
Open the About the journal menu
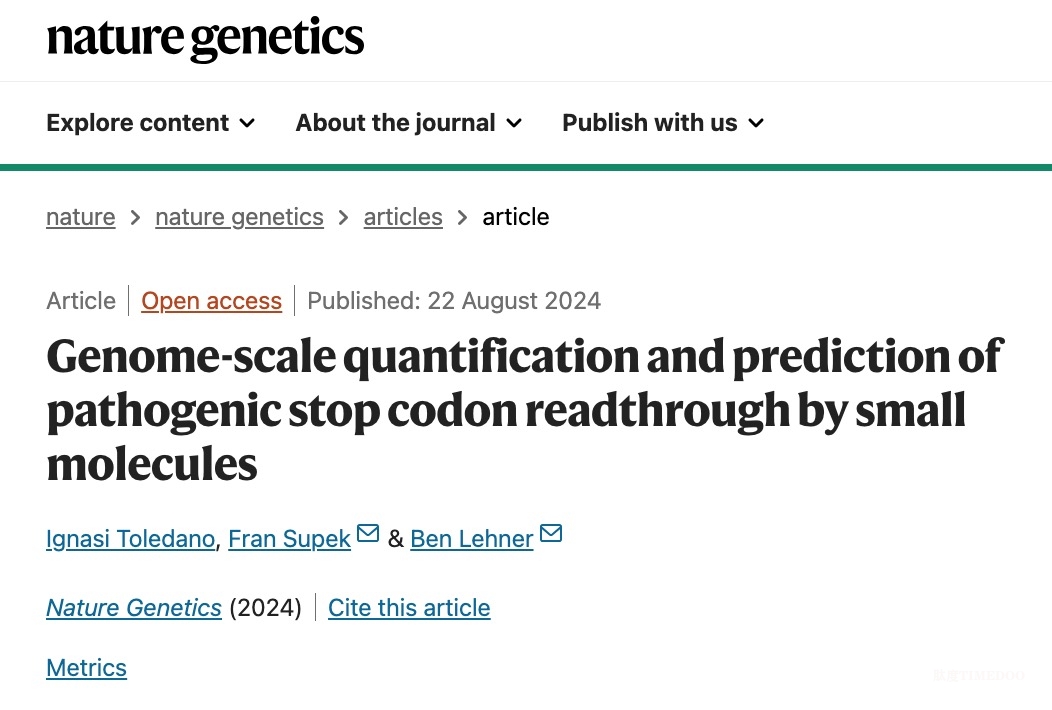point(409,123)
